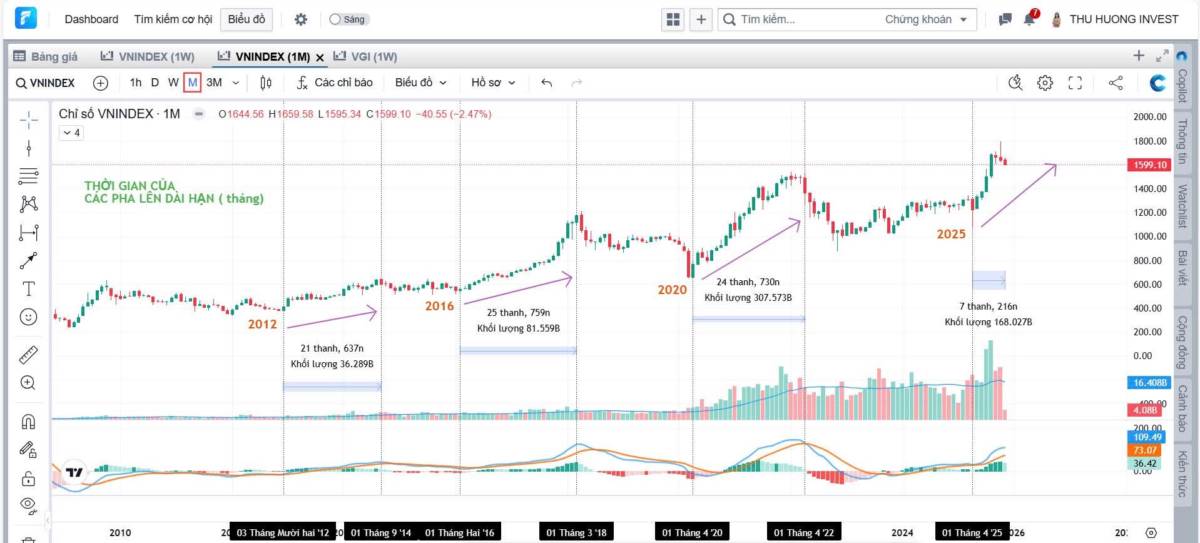Select the Fibonacci retracement drawing tool

pos(29,176)
